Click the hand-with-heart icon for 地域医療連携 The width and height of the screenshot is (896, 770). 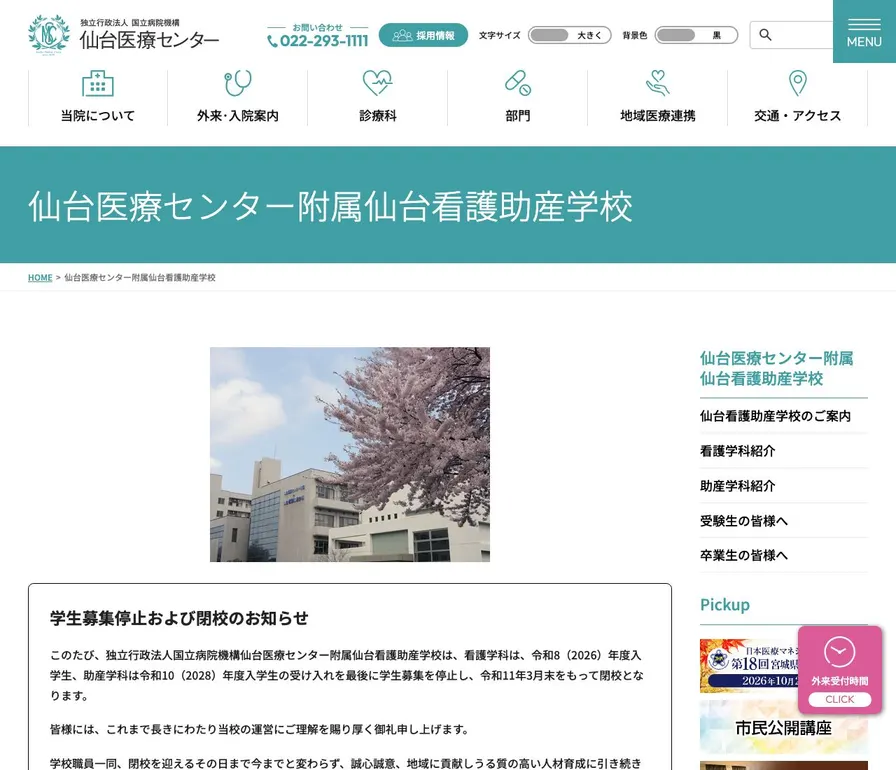(x=658, y=83)
